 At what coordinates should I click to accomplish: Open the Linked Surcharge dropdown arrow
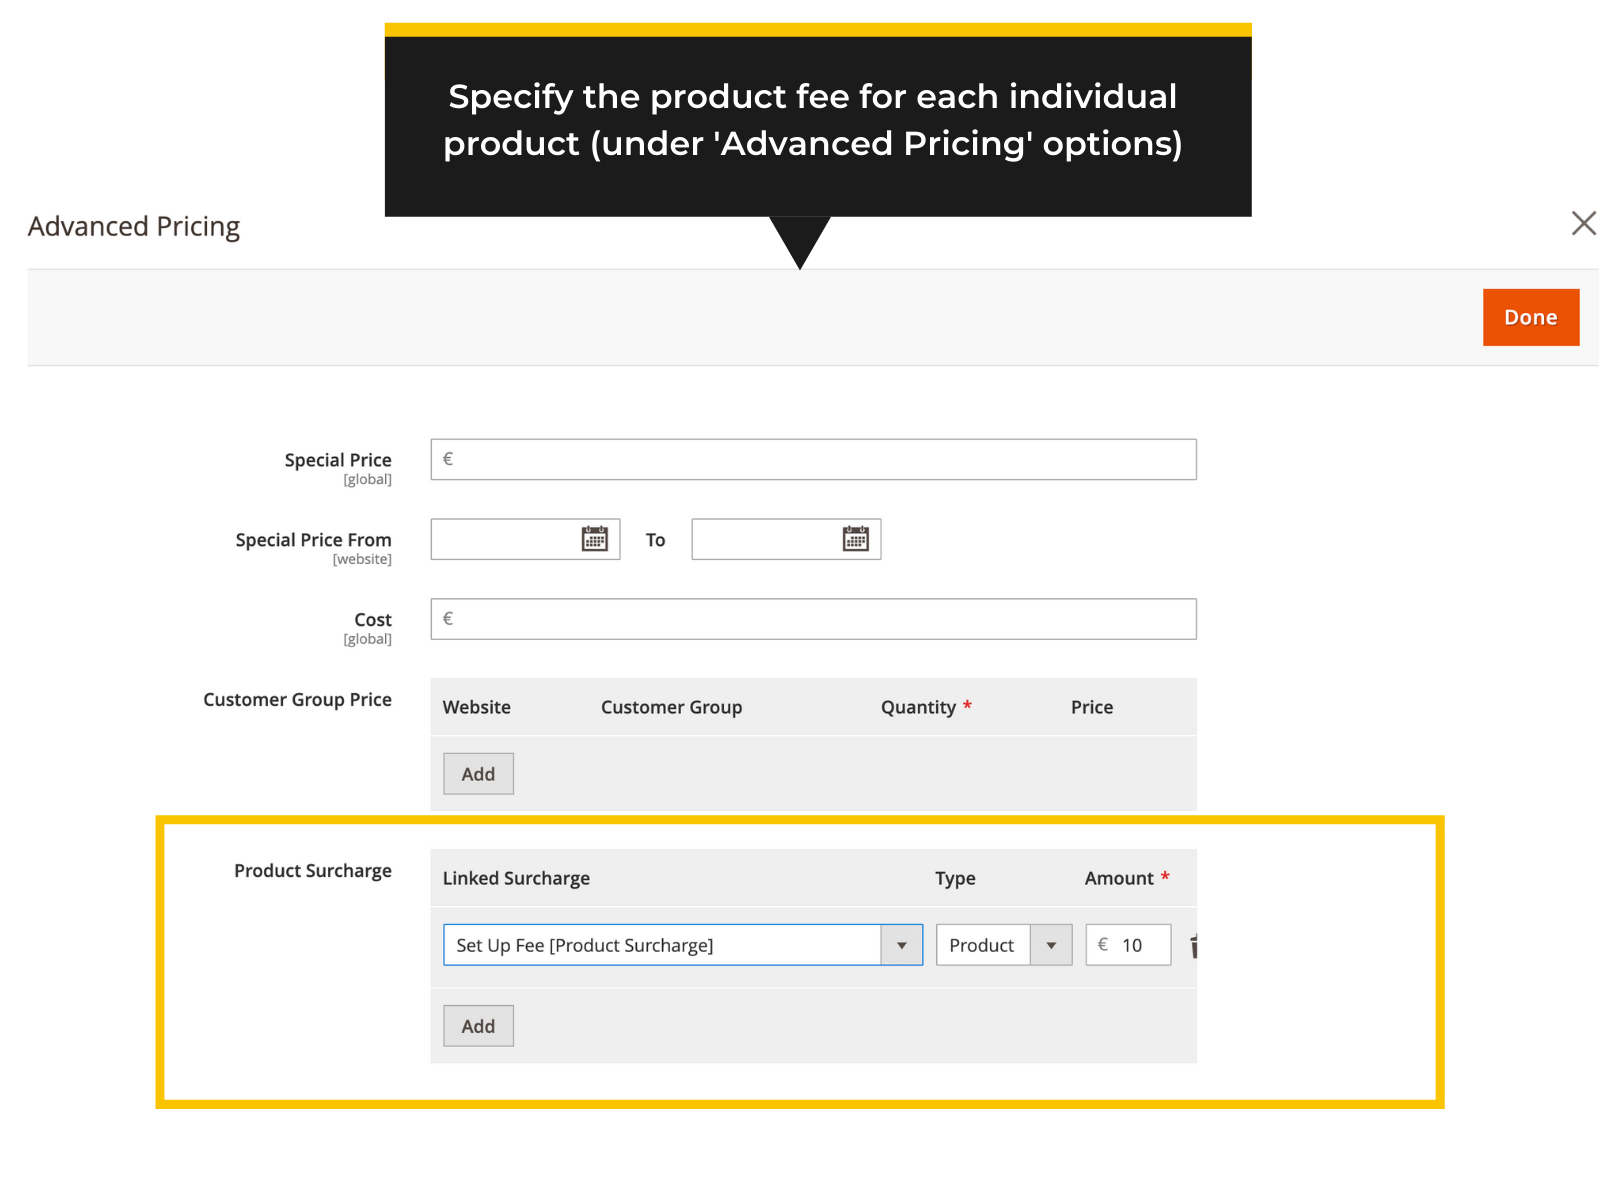pos(901,944)
